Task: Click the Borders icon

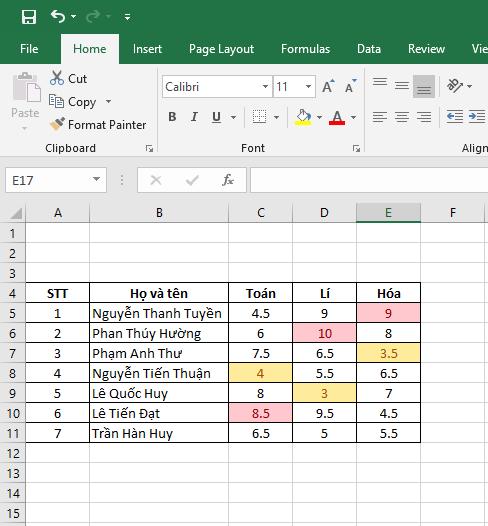Action: point(259,117)
